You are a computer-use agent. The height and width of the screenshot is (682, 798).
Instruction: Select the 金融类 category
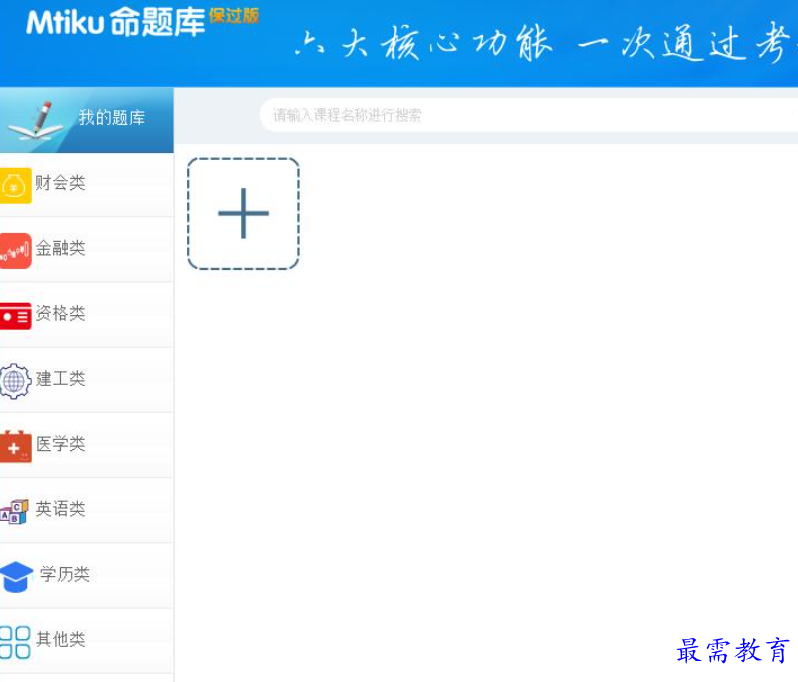point(87,250)
